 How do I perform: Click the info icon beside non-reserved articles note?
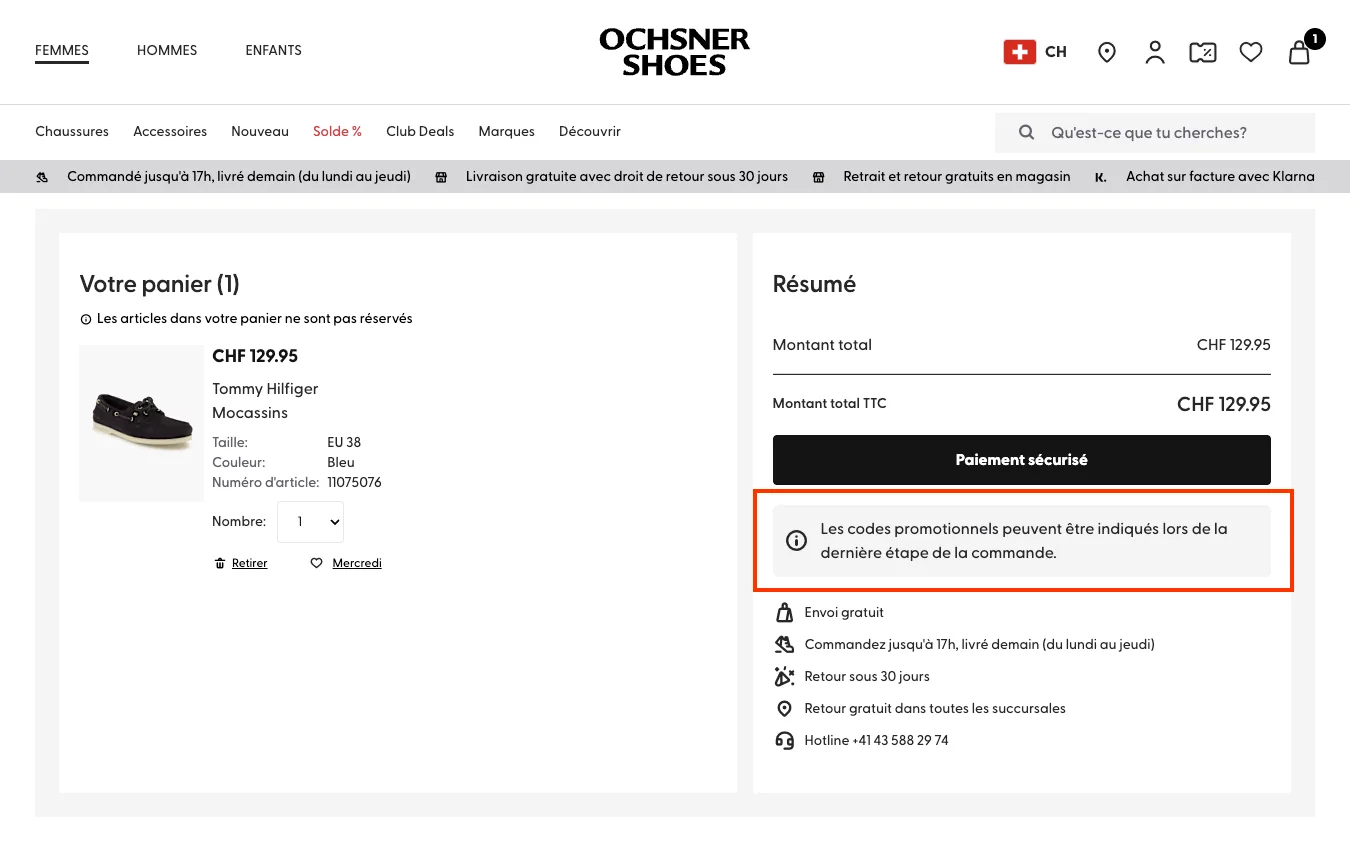(86, 319)
